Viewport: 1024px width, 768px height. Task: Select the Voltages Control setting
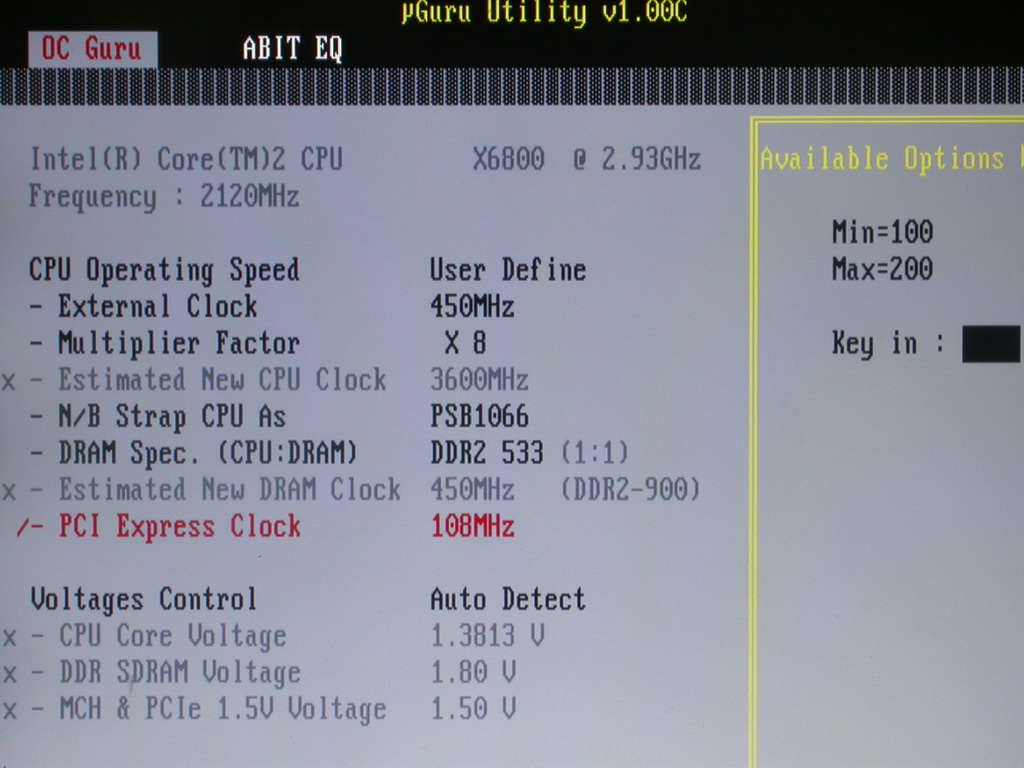143,599
